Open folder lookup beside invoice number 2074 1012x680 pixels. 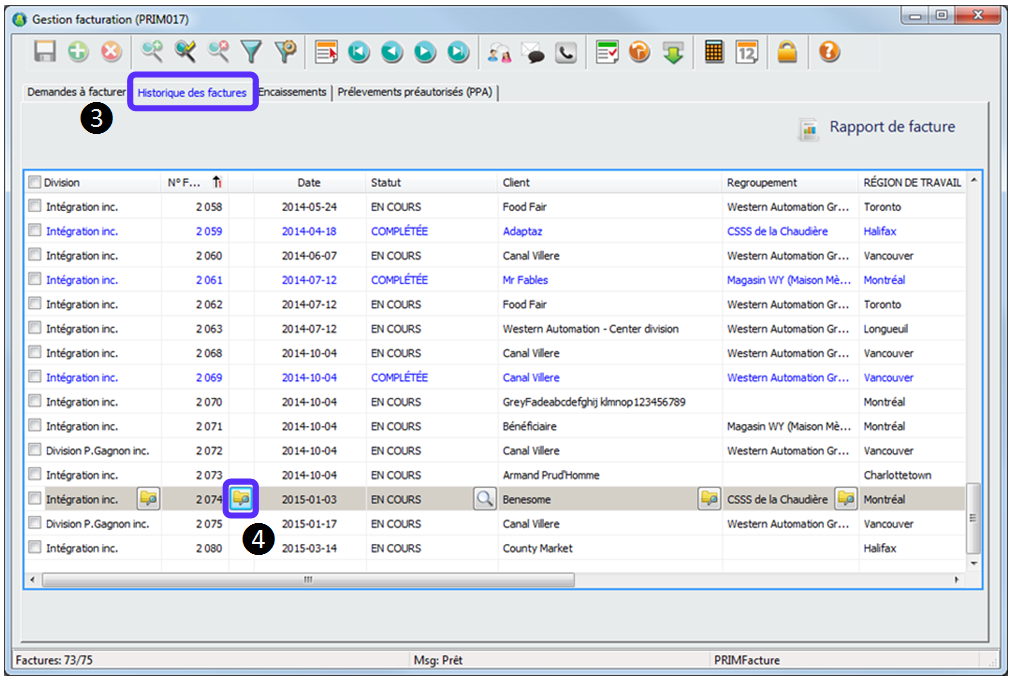click(241, 498)
